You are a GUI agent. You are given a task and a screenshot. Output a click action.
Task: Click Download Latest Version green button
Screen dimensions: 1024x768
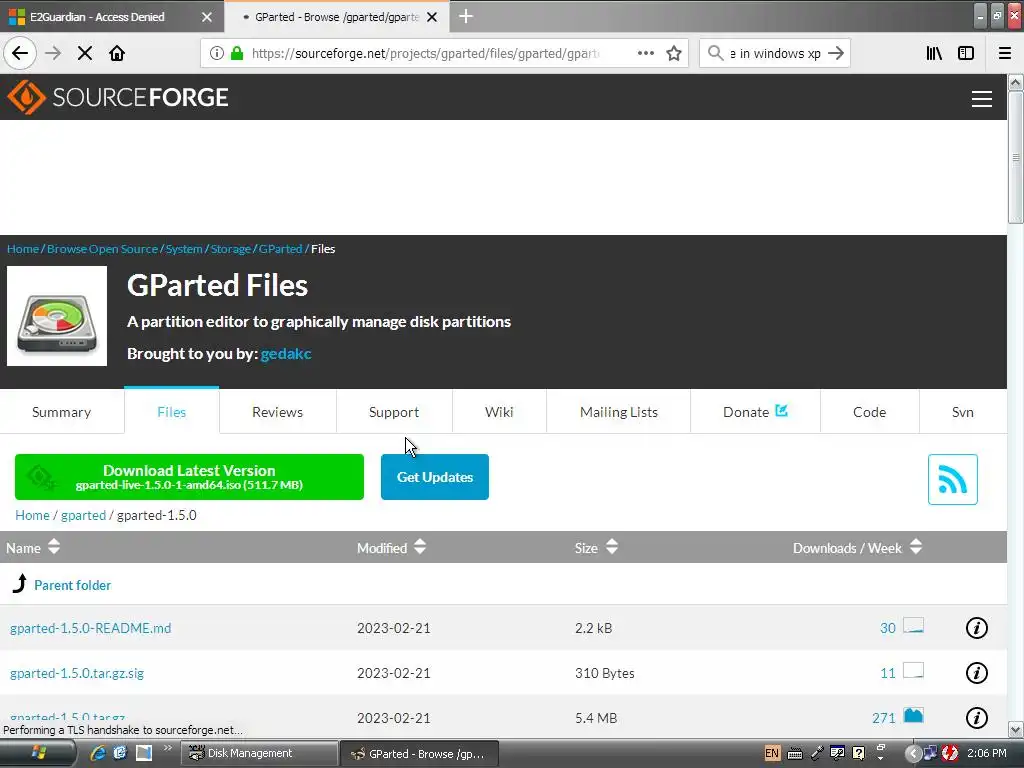point(189,477)
